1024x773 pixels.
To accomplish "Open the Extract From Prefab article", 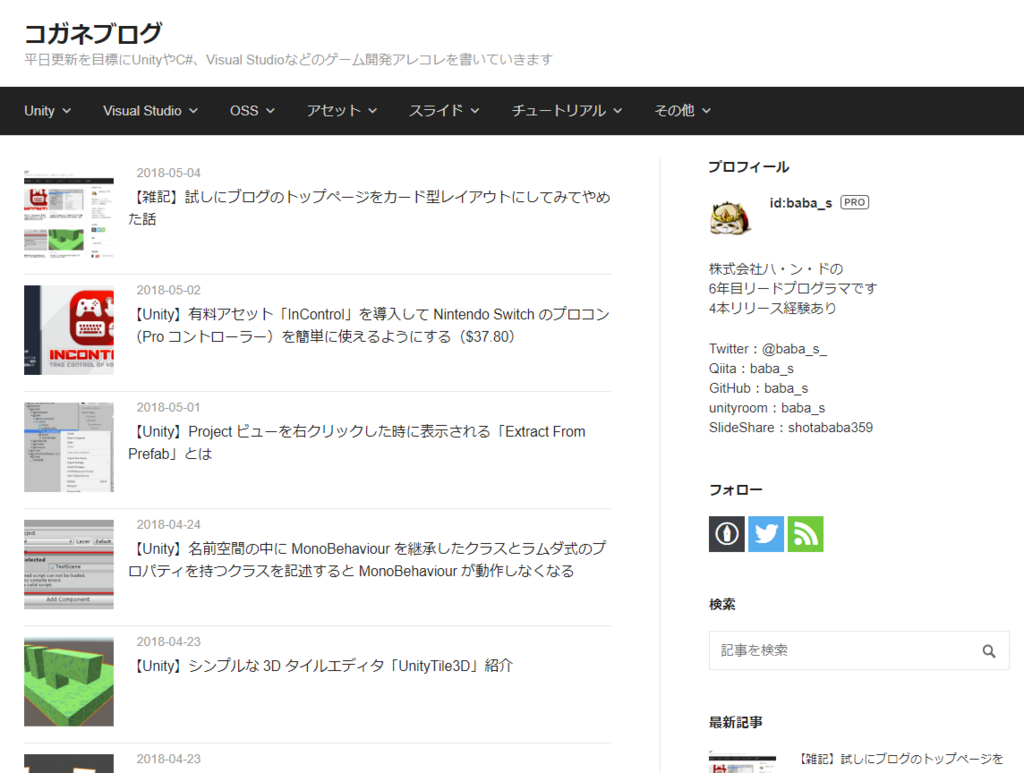I will click(358, 443).
